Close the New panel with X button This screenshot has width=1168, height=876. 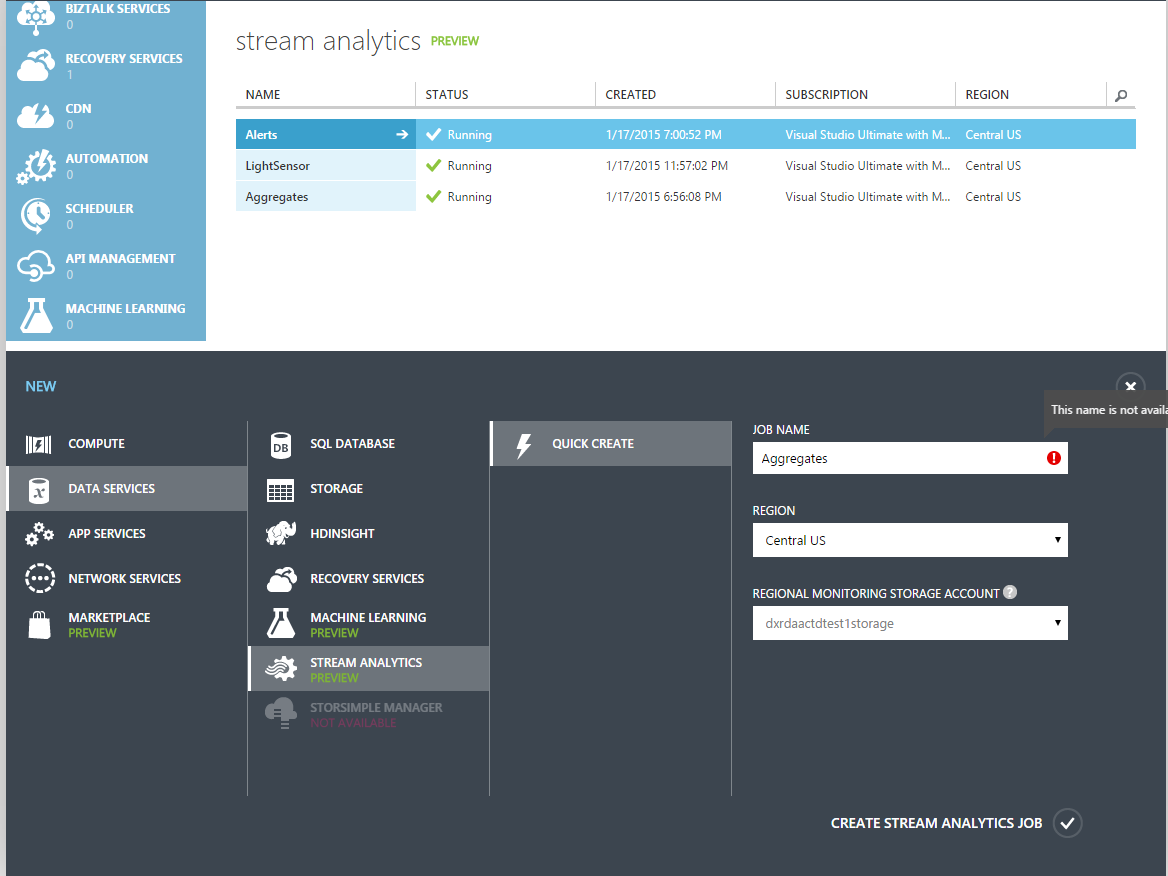[x=1130, y=386]
